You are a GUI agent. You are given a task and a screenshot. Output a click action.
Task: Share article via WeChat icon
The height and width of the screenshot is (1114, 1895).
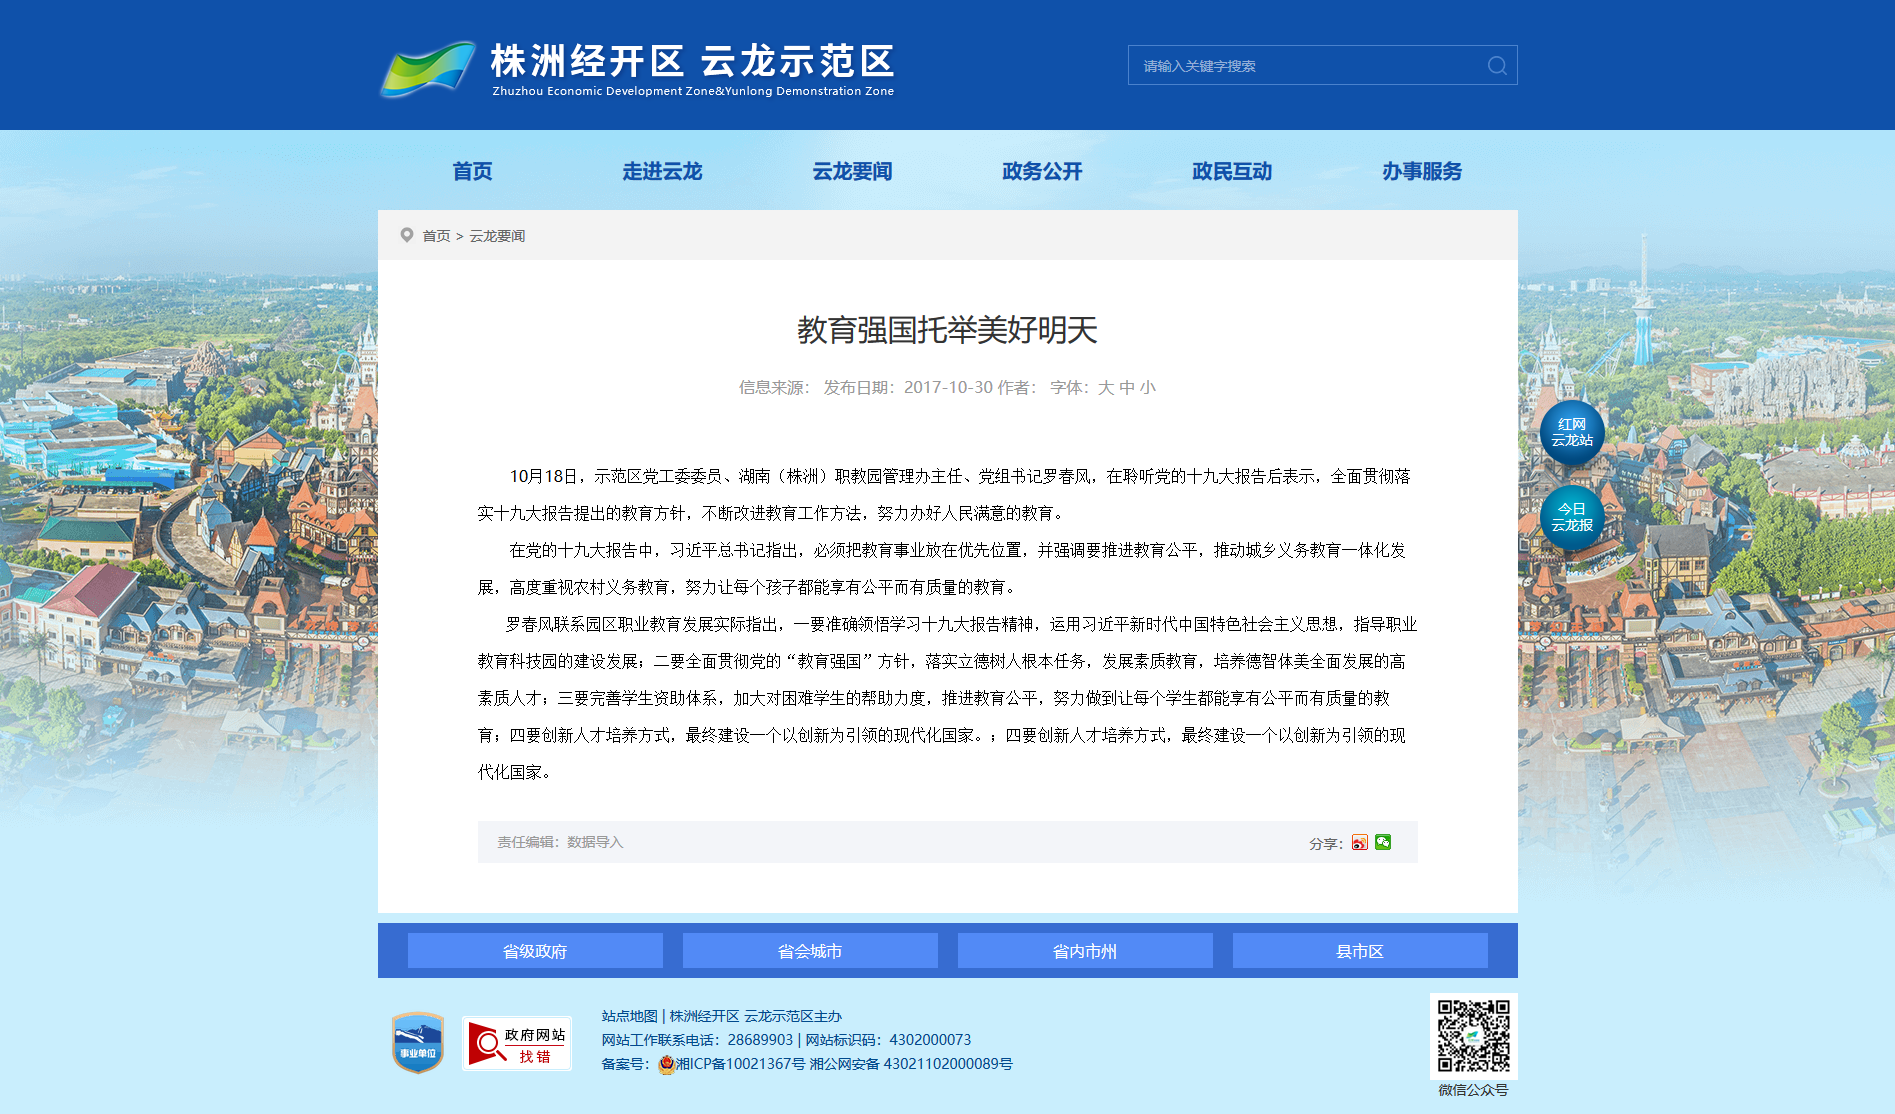[1383, 842]
